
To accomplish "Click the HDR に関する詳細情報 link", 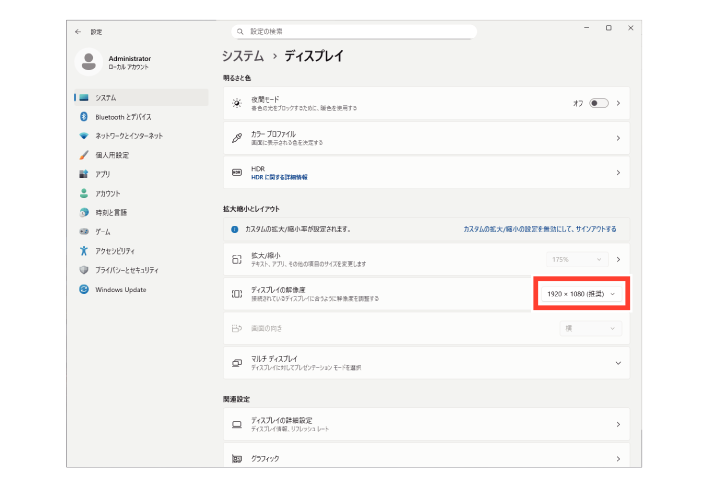I will [279, 177].
